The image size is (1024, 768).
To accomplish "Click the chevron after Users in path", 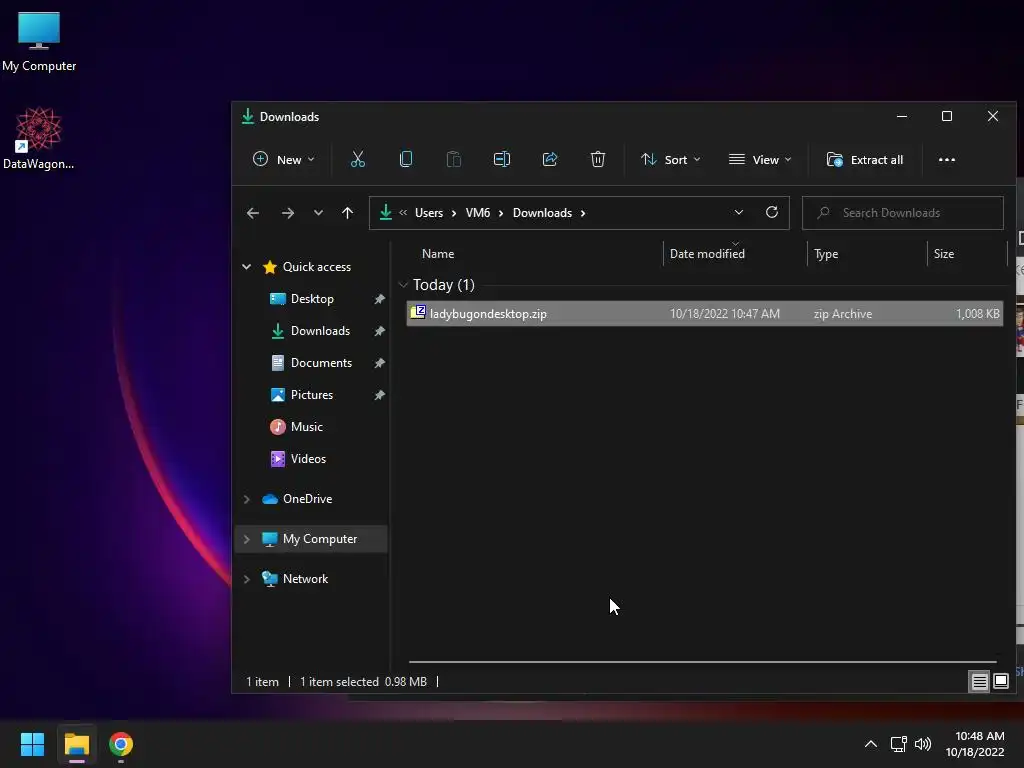I will point(454,213).
